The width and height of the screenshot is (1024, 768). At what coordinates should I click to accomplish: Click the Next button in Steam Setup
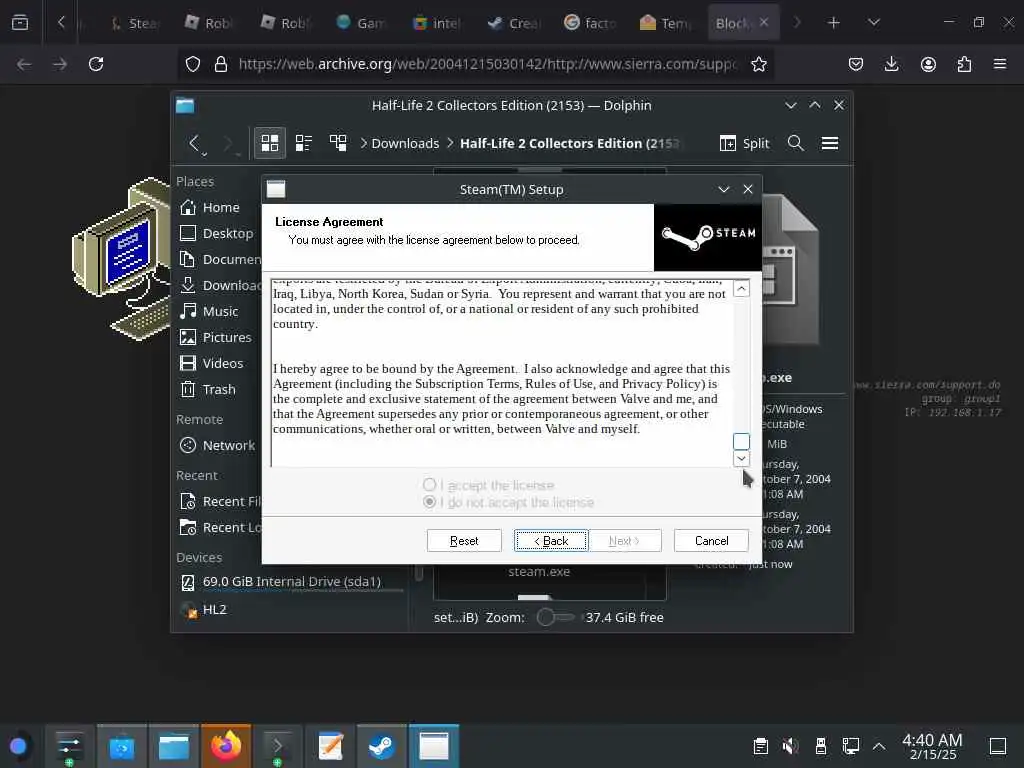(624, 541)
